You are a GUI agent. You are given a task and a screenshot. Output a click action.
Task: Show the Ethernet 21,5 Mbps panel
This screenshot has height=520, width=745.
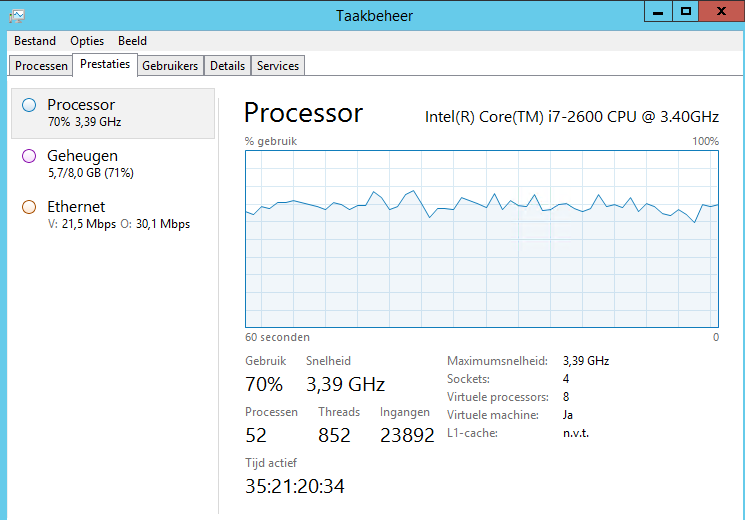[113, 215]
